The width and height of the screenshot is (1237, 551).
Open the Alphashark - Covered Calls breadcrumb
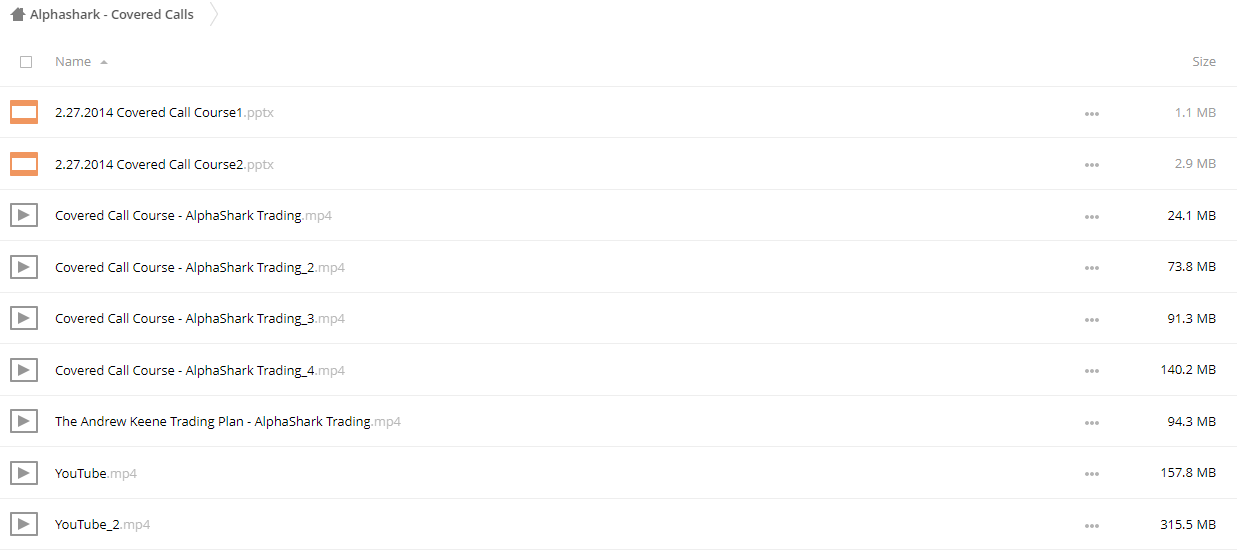coord(112,15)
